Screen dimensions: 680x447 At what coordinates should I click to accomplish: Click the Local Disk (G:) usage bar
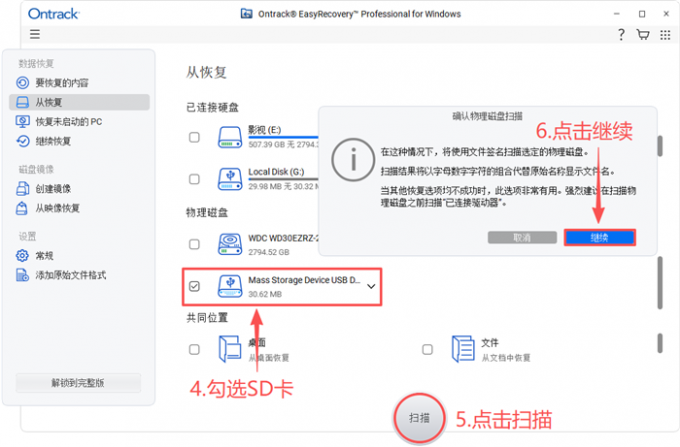coord(283,179)
